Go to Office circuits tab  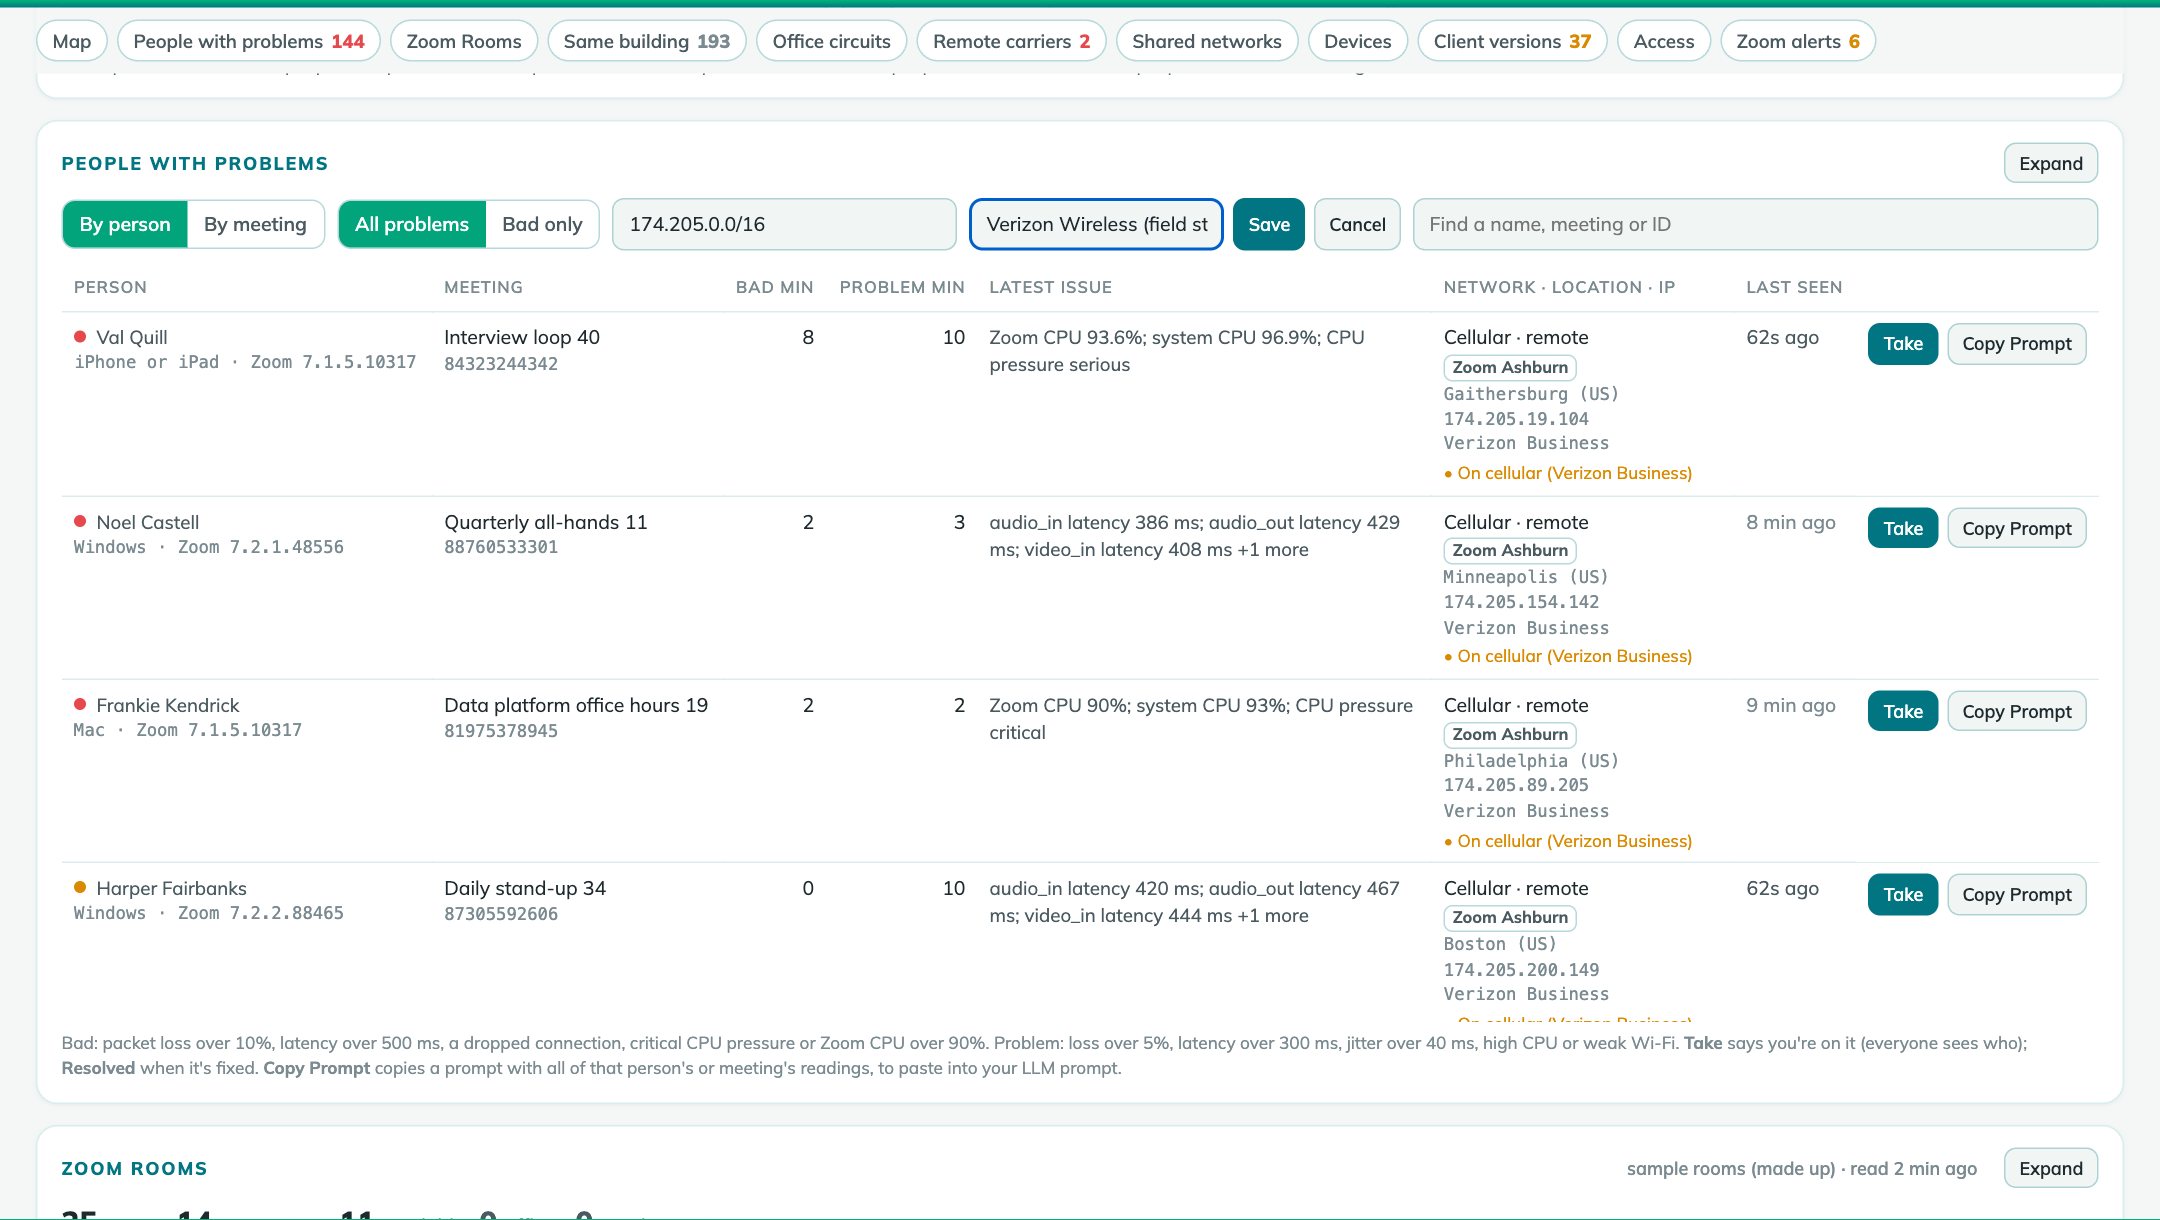(831, 41)
